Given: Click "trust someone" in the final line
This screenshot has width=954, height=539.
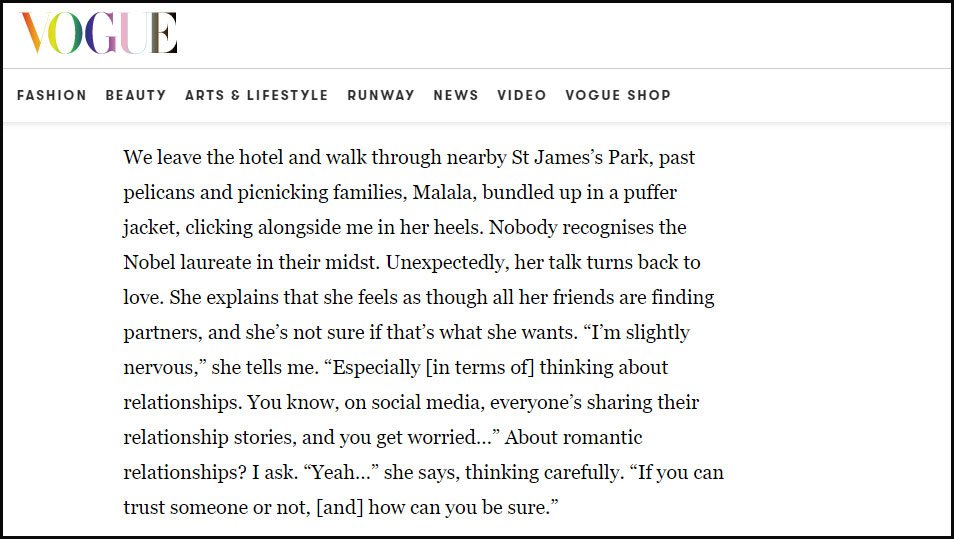Looking at the screenshot, I should tap(186, 508).
